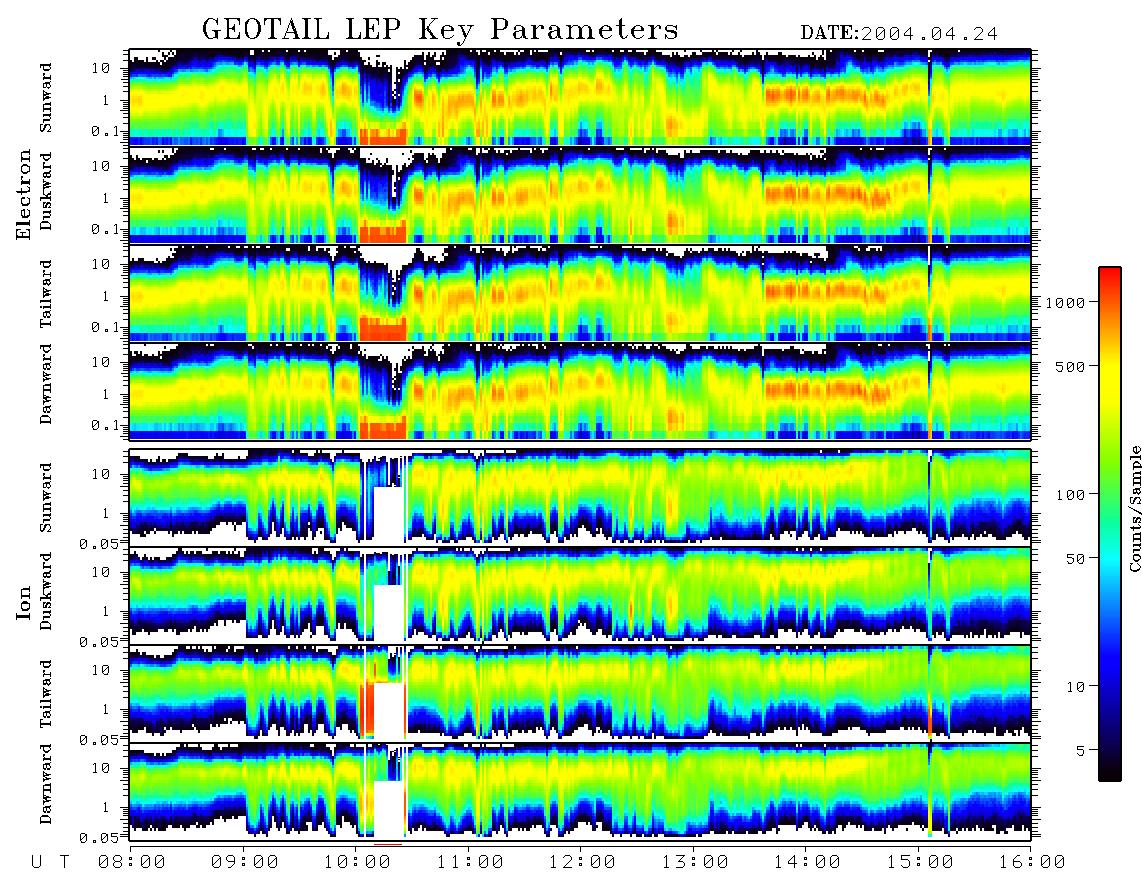Viewport: 1142px width, 880px height.
Task: Click the "12:00" time axis label
Action: pos(583,863)
